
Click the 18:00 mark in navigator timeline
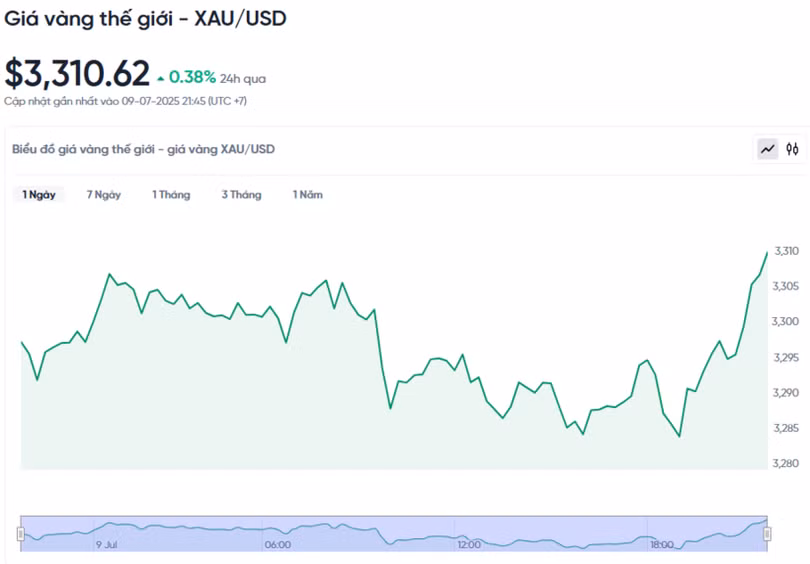point(662,545)
